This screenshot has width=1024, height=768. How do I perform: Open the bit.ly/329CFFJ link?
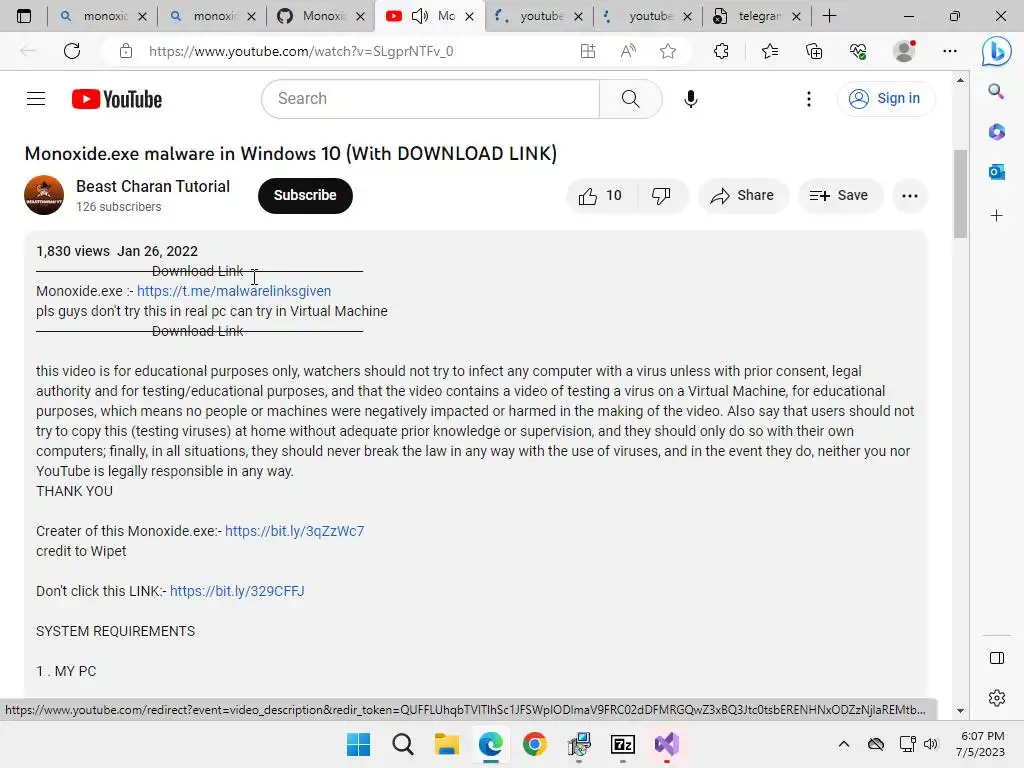pyautogui.click(x=237, y=591)
